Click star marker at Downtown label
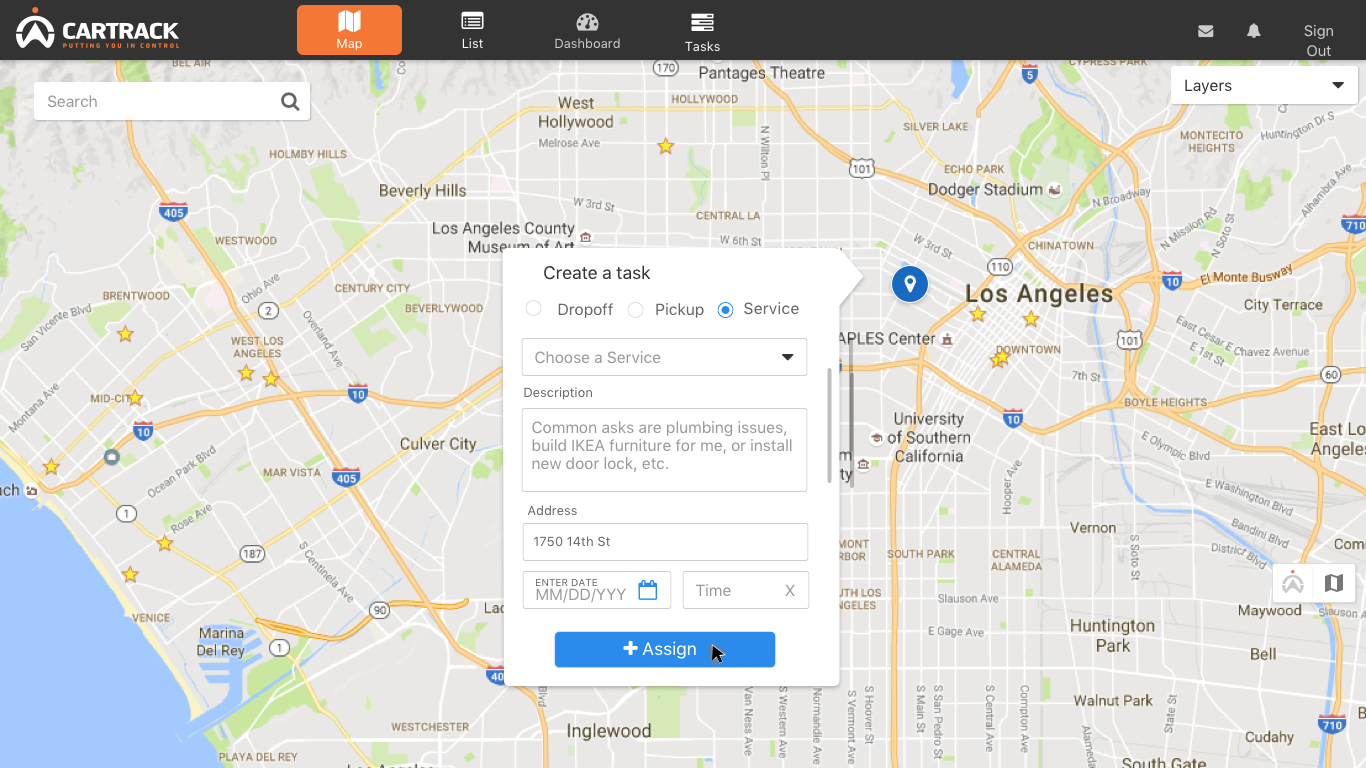The height and width of the screenshot is (768, 1366). tap(999, 358)
